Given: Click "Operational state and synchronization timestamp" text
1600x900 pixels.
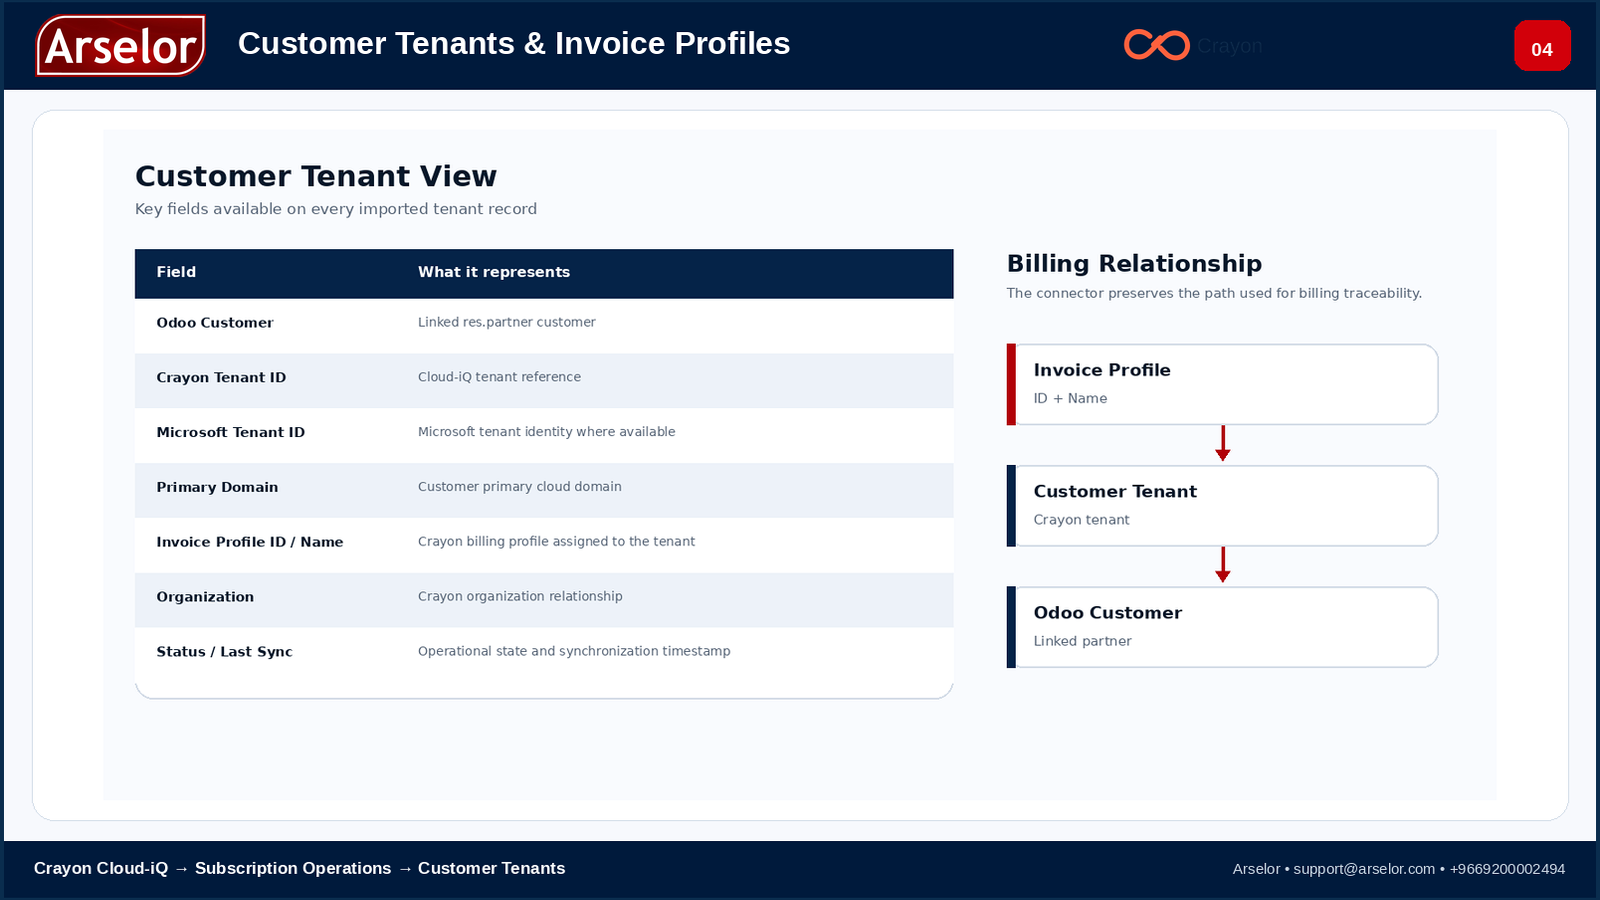Looking at the screenshot, I should tap(574, 651).
